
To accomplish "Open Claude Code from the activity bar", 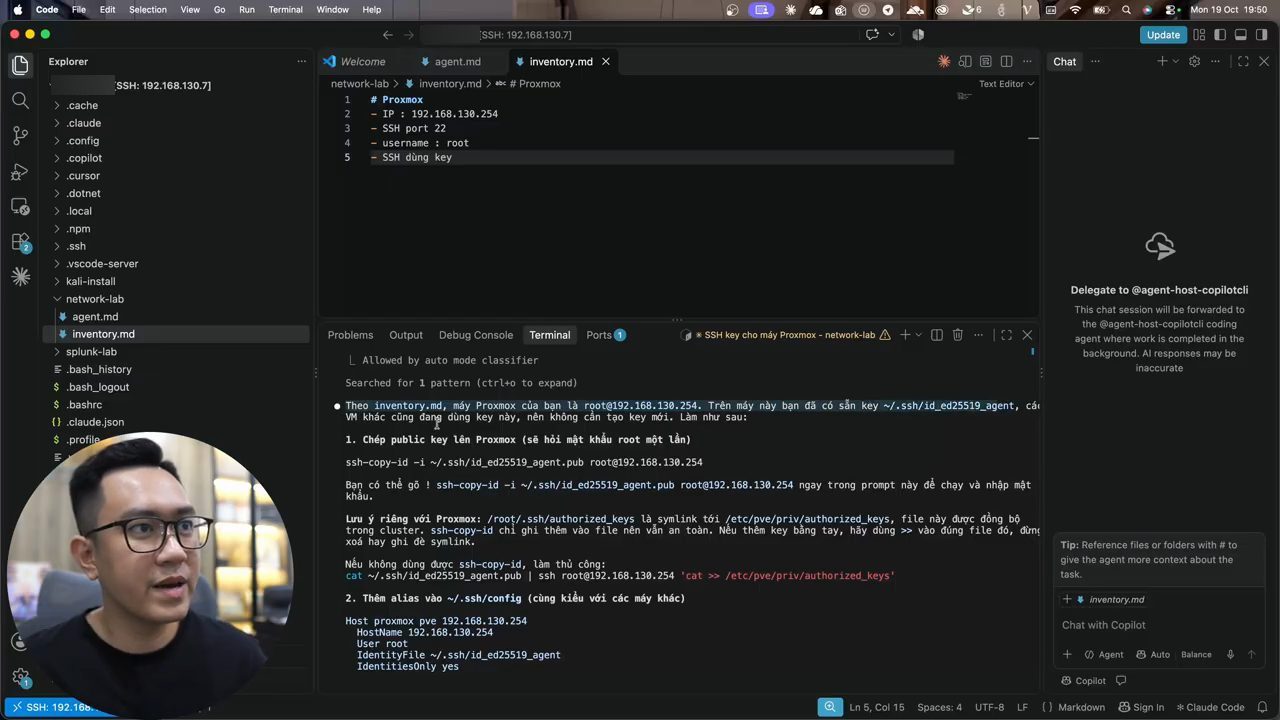I will tap(20, 277).
